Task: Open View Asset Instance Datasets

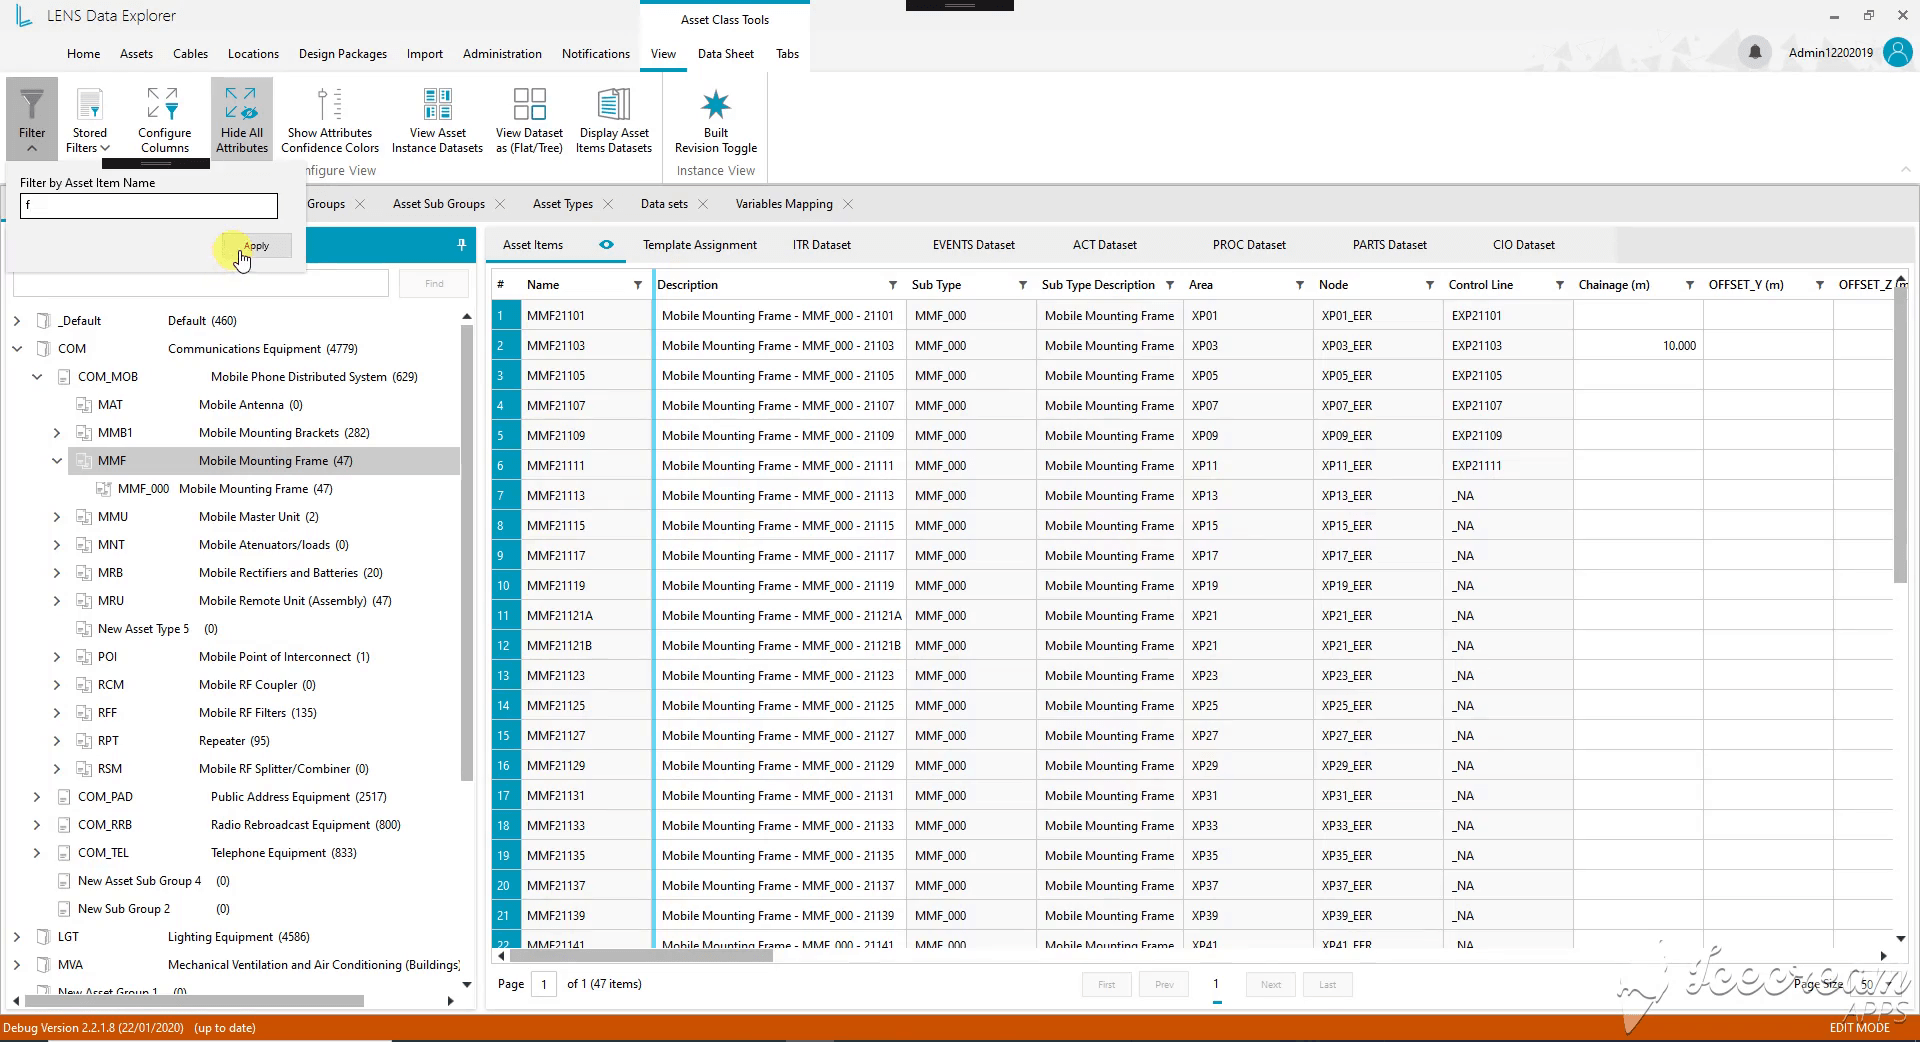Action: coord(437,121)
